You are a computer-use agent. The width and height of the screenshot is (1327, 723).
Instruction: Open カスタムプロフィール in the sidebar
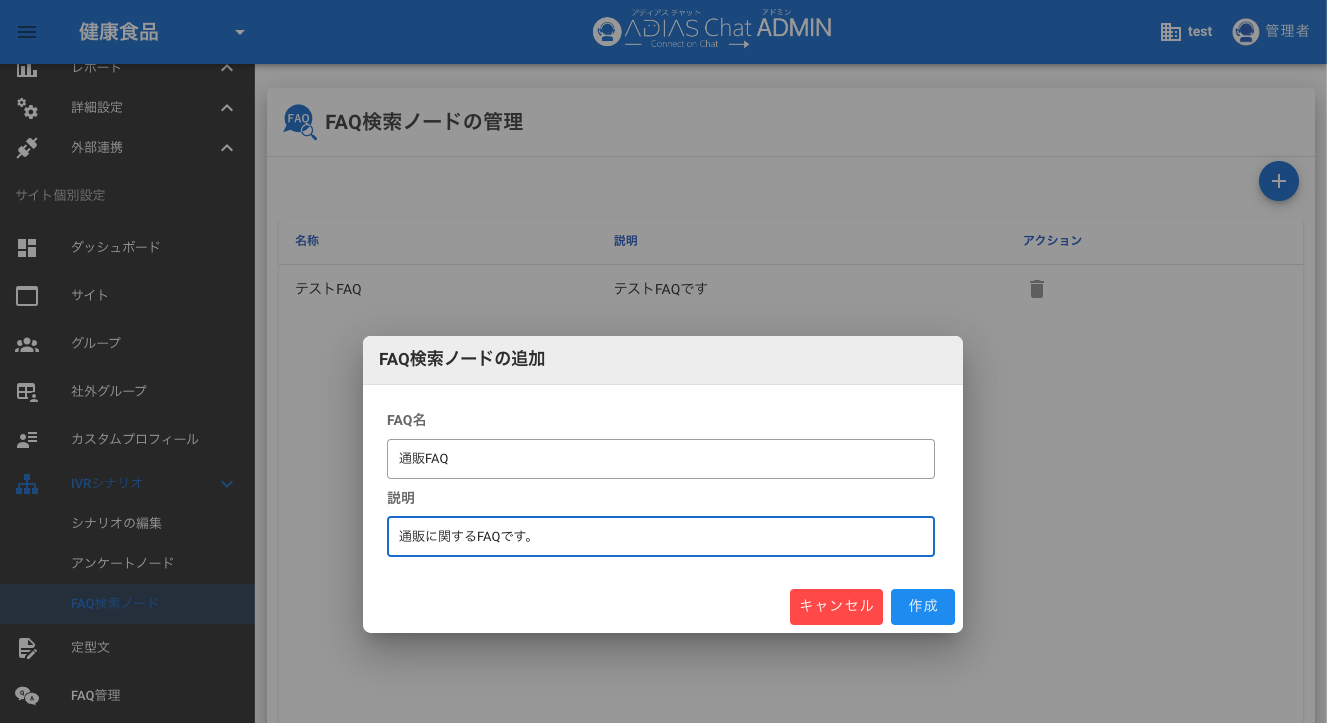[x=134, y=439]
